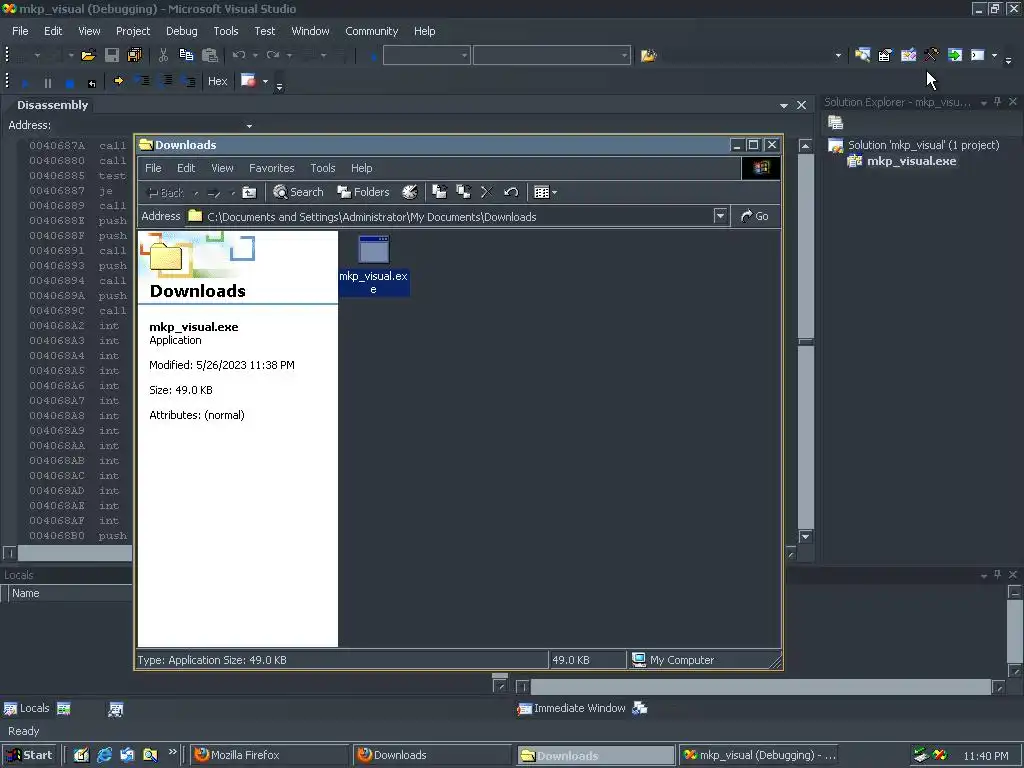Click the Cut scissors icon

[163, 56]
